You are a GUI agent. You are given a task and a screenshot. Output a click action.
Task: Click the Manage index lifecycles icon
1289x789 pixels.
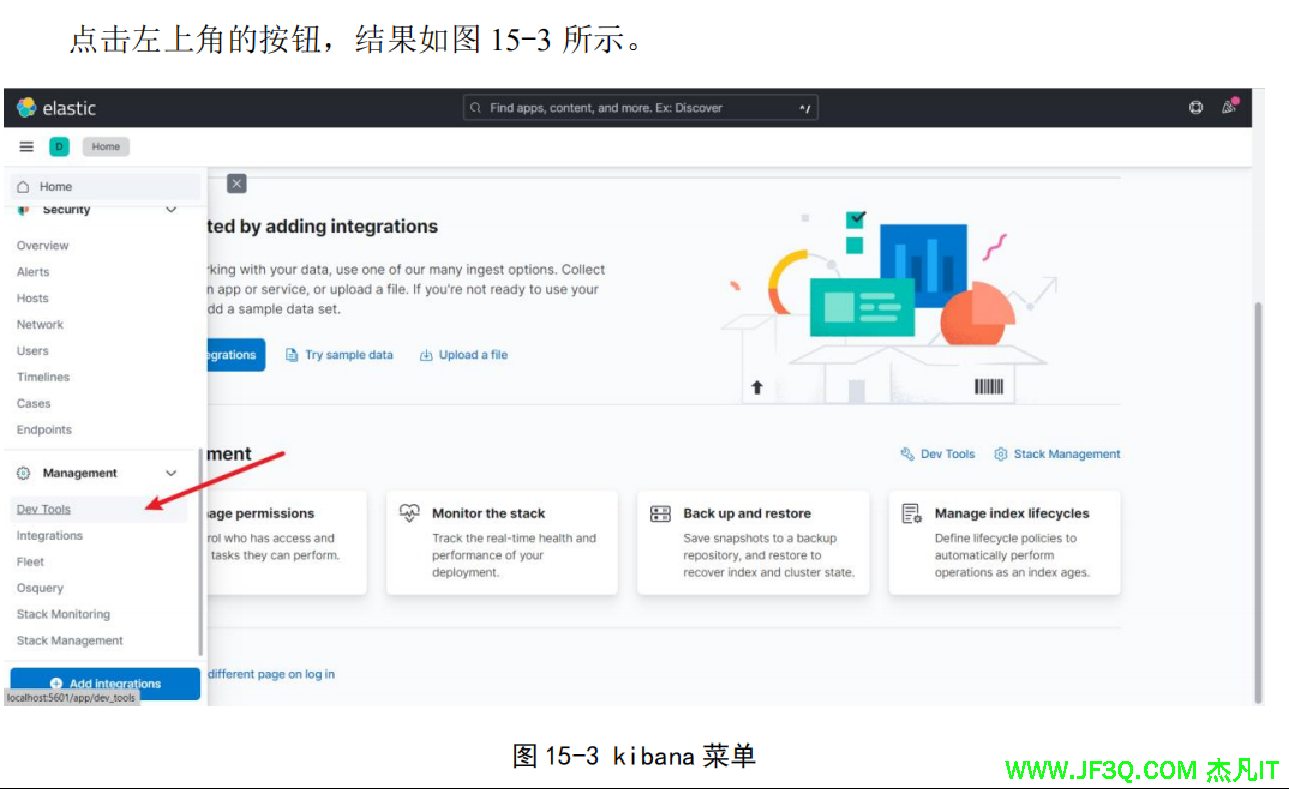(x=911, y=514)
